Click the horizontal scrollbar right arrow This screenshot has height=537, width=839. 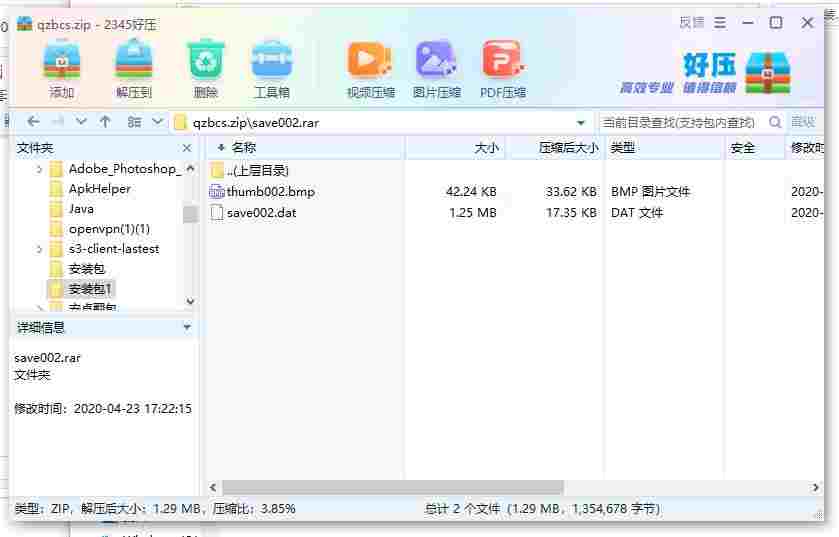[815, 487]
